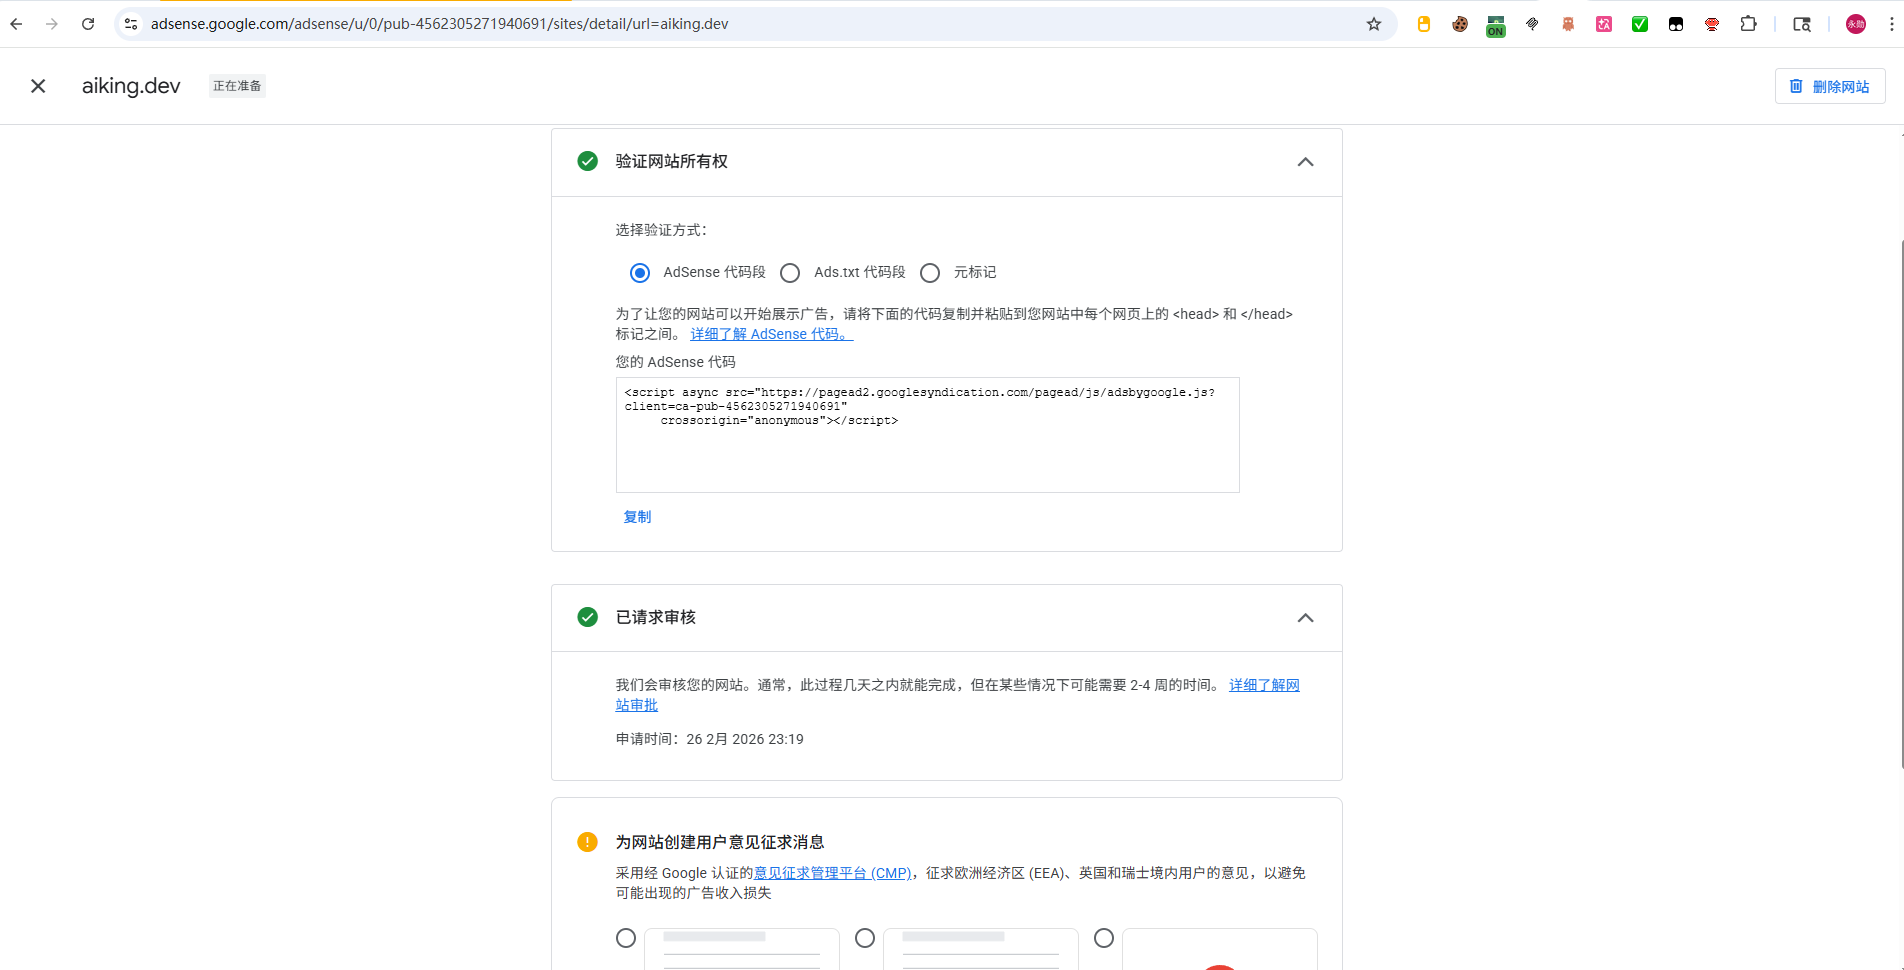Open the Chrome profile avatar

(x=1856, y=24)
